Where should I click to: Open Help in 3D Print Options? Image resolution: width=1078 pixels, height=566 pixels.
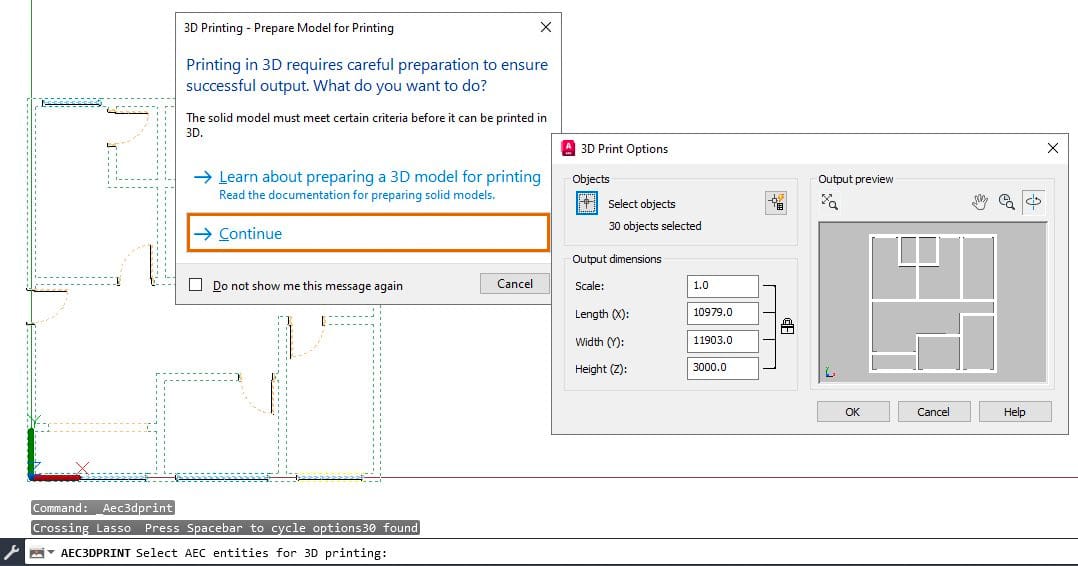pyautogui.click(x=1015, y=411)
